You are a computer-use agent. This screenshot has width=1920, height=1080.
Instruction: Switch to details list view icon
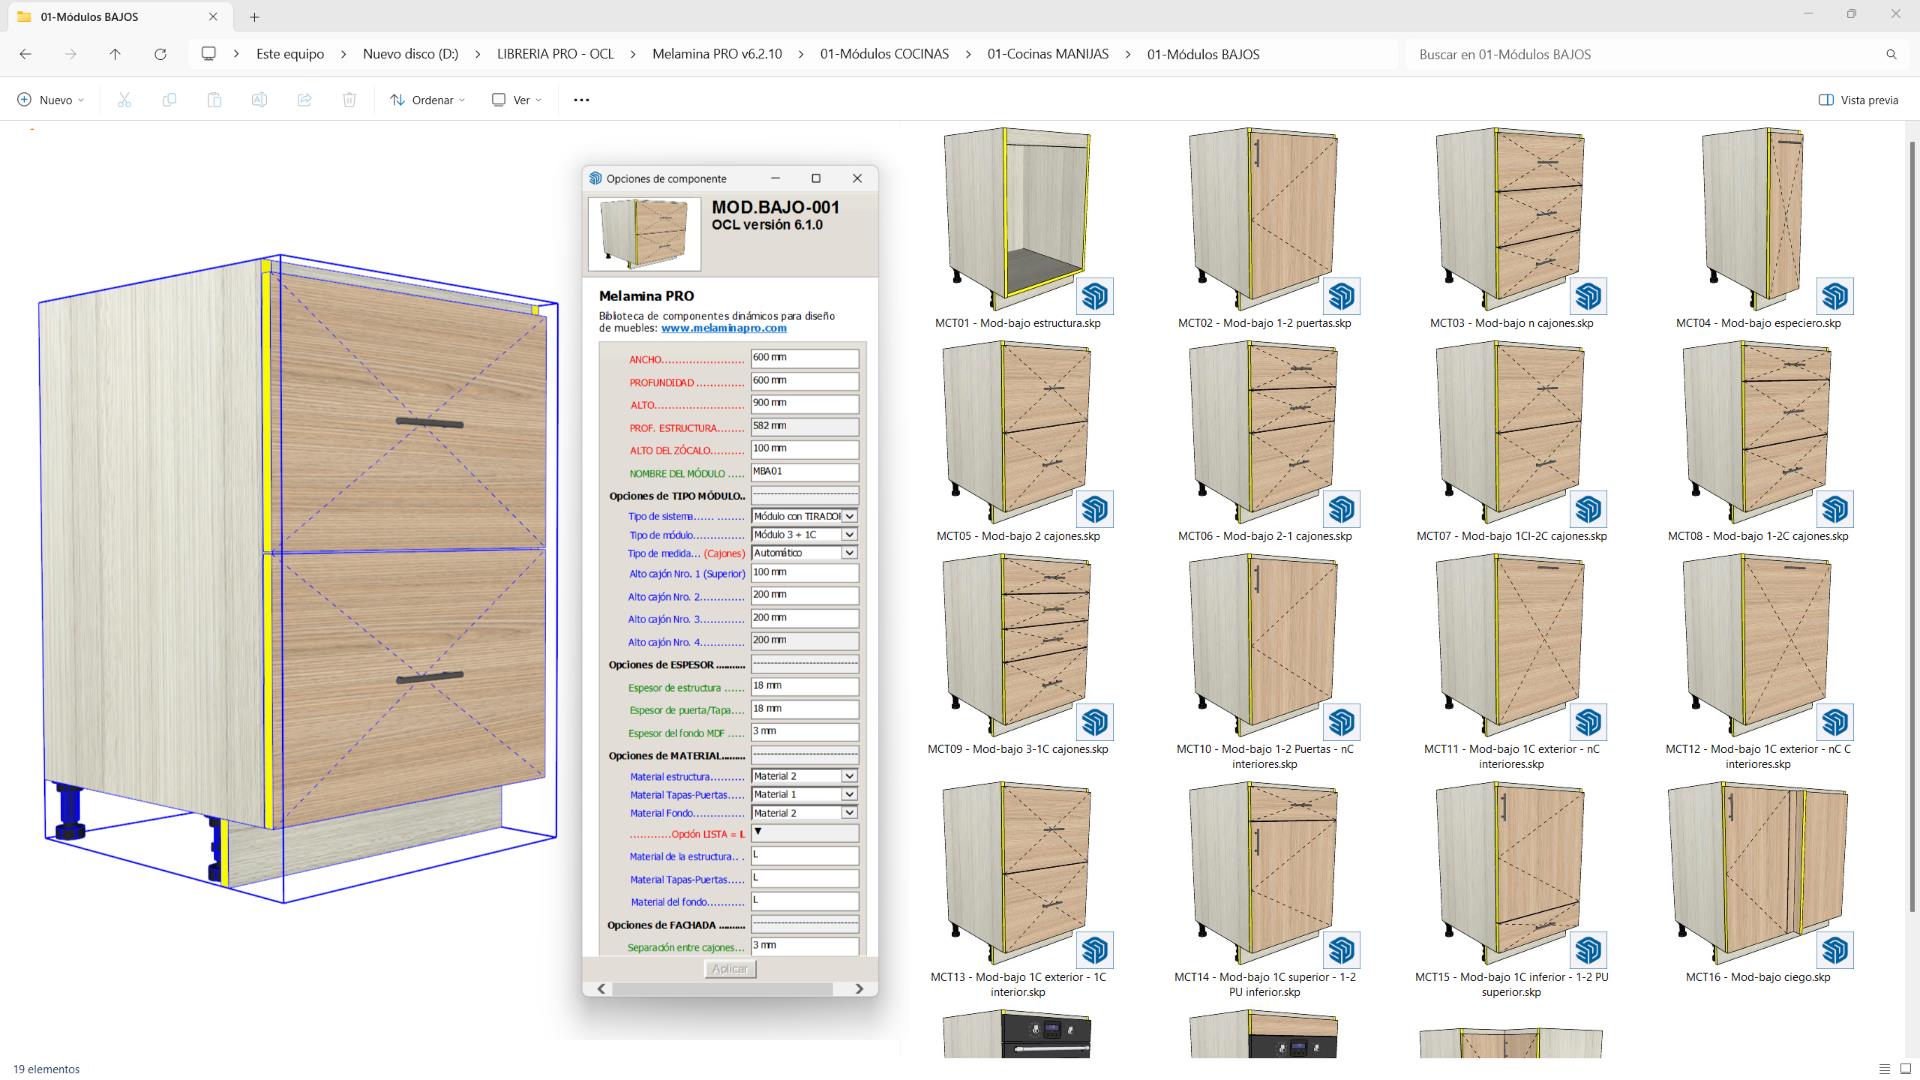tap(1884, 1069)
